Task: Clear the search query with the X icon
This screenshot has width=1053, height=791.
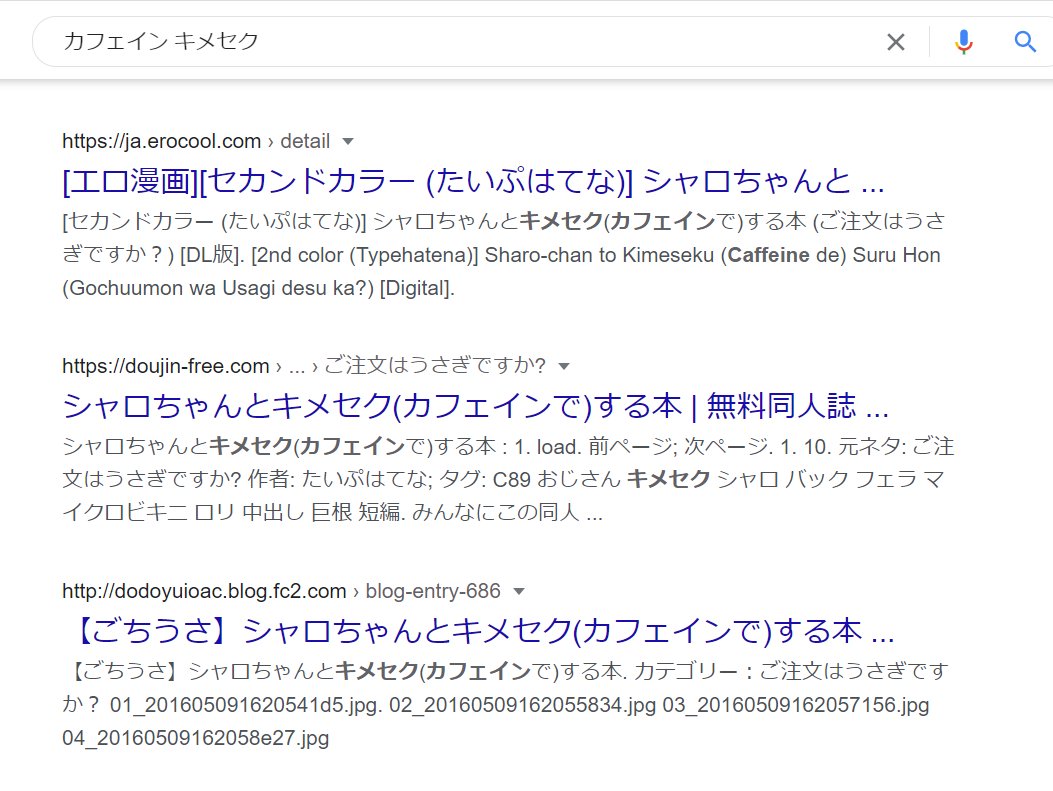Action: click(x=895, y=42)
